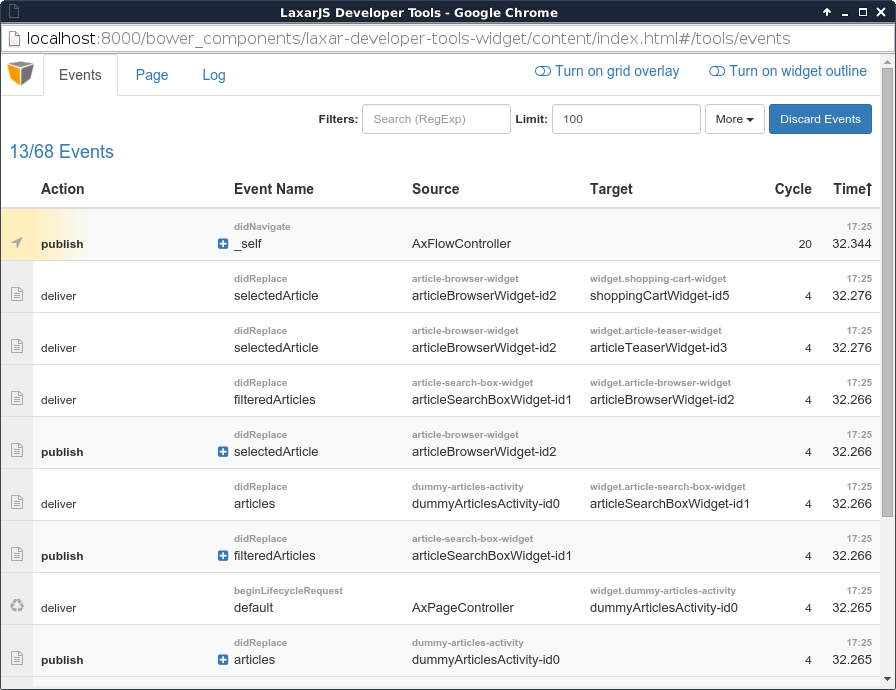Turn on widget outline toggle
Screen dimensions: 896x690
pos(787,71)
